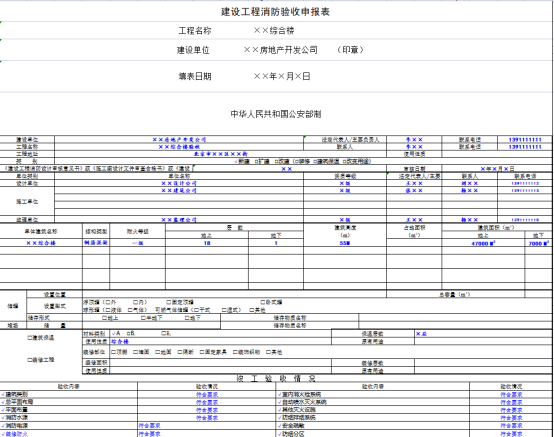This screenshot has height=437, width=554.
Task: Click 符合要求 result in the 室内消火栓系统 row
Action: pos(511,395)
